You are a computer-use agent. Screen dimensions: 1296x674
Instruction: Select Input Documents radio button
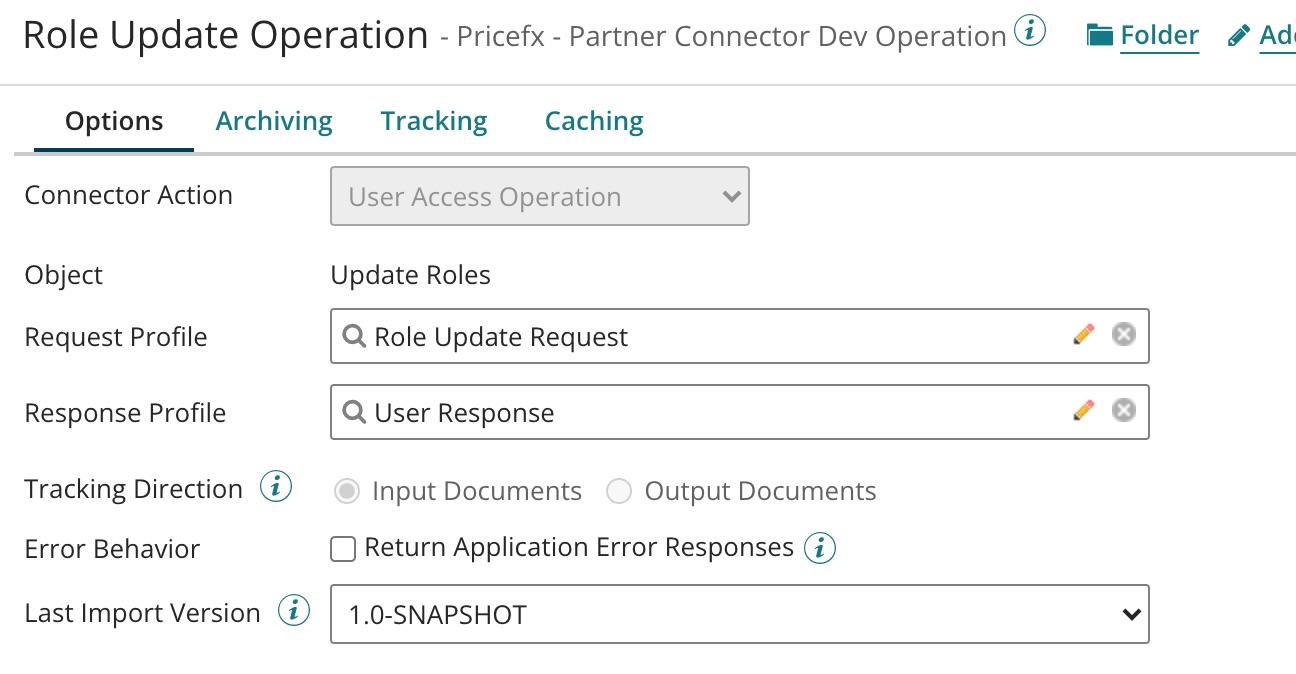347,491
